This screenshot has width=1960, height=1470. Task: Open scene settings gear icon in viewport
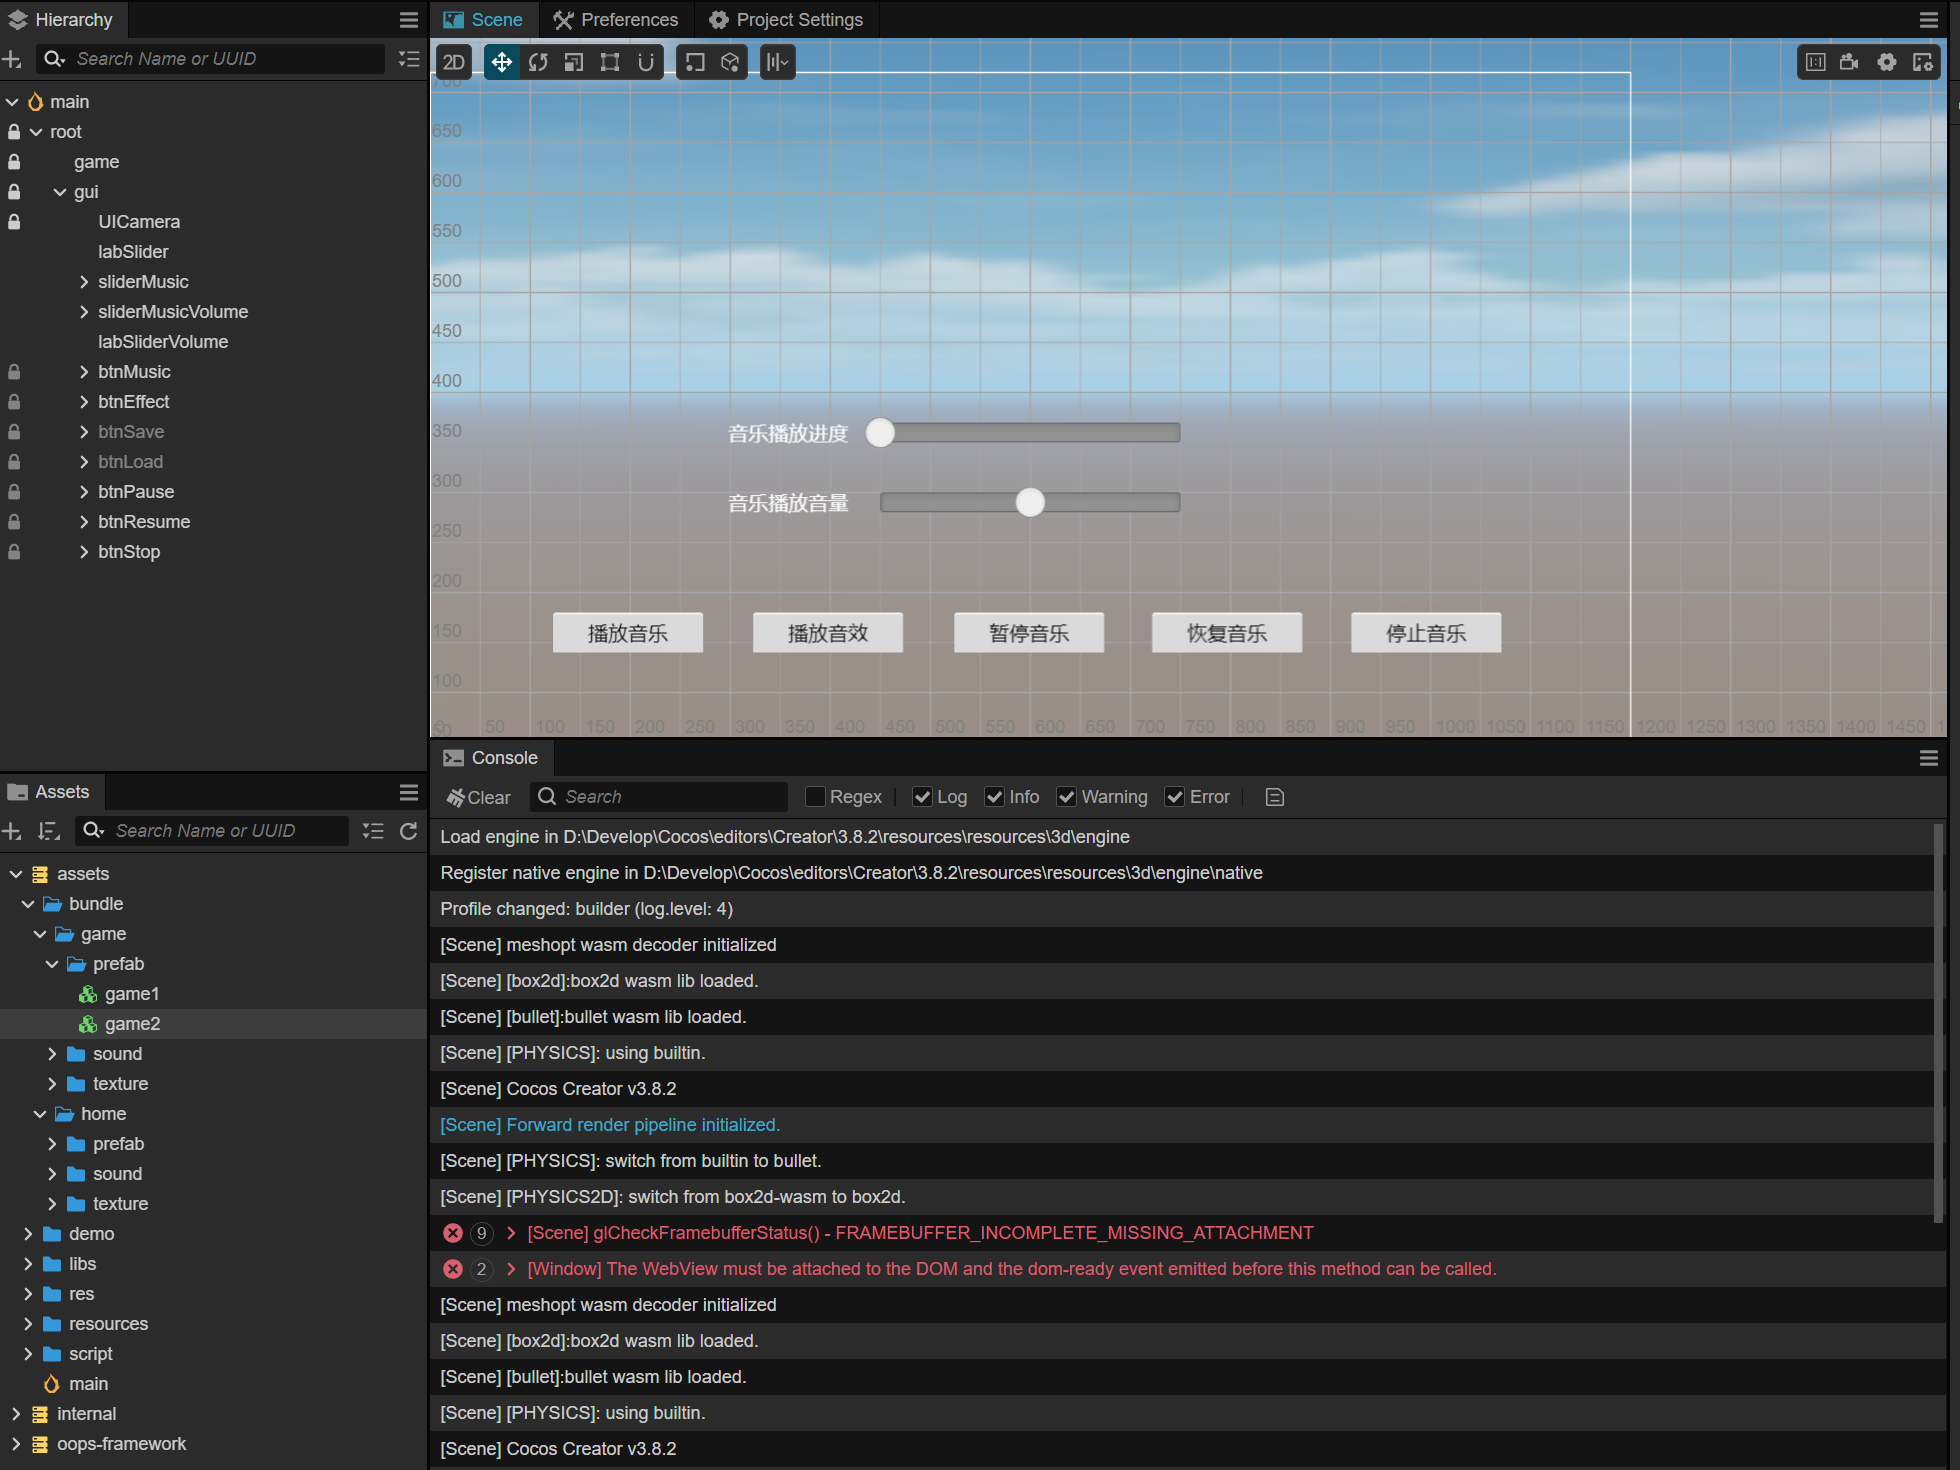[x=1886, y=62]
